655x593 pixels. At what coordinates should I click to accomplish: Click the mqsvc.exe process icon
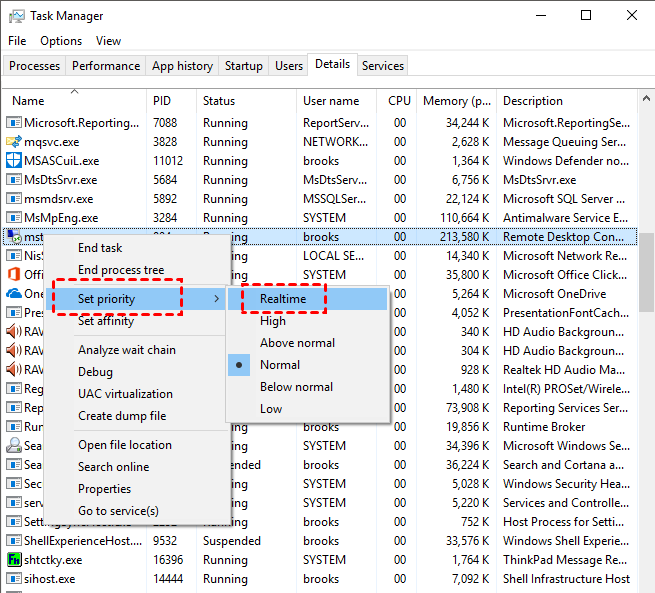pyautogui.click(x=14, y=142)
